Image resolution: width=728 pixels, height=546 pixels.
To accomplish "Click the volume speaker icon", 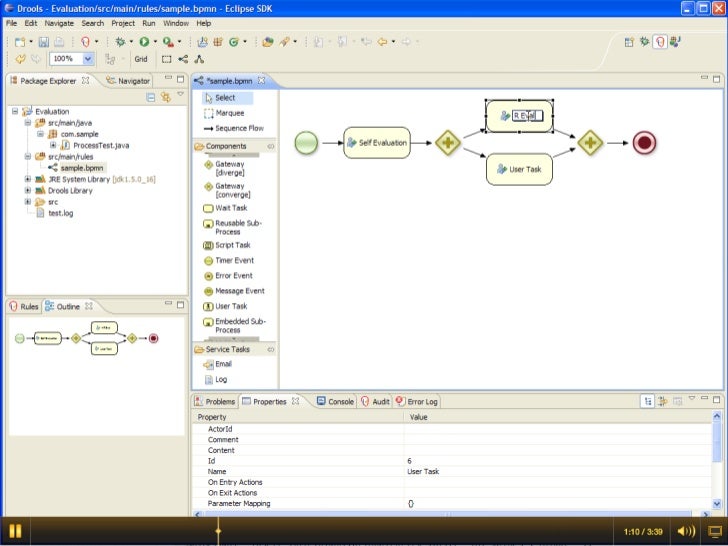I will click(686, 531).
